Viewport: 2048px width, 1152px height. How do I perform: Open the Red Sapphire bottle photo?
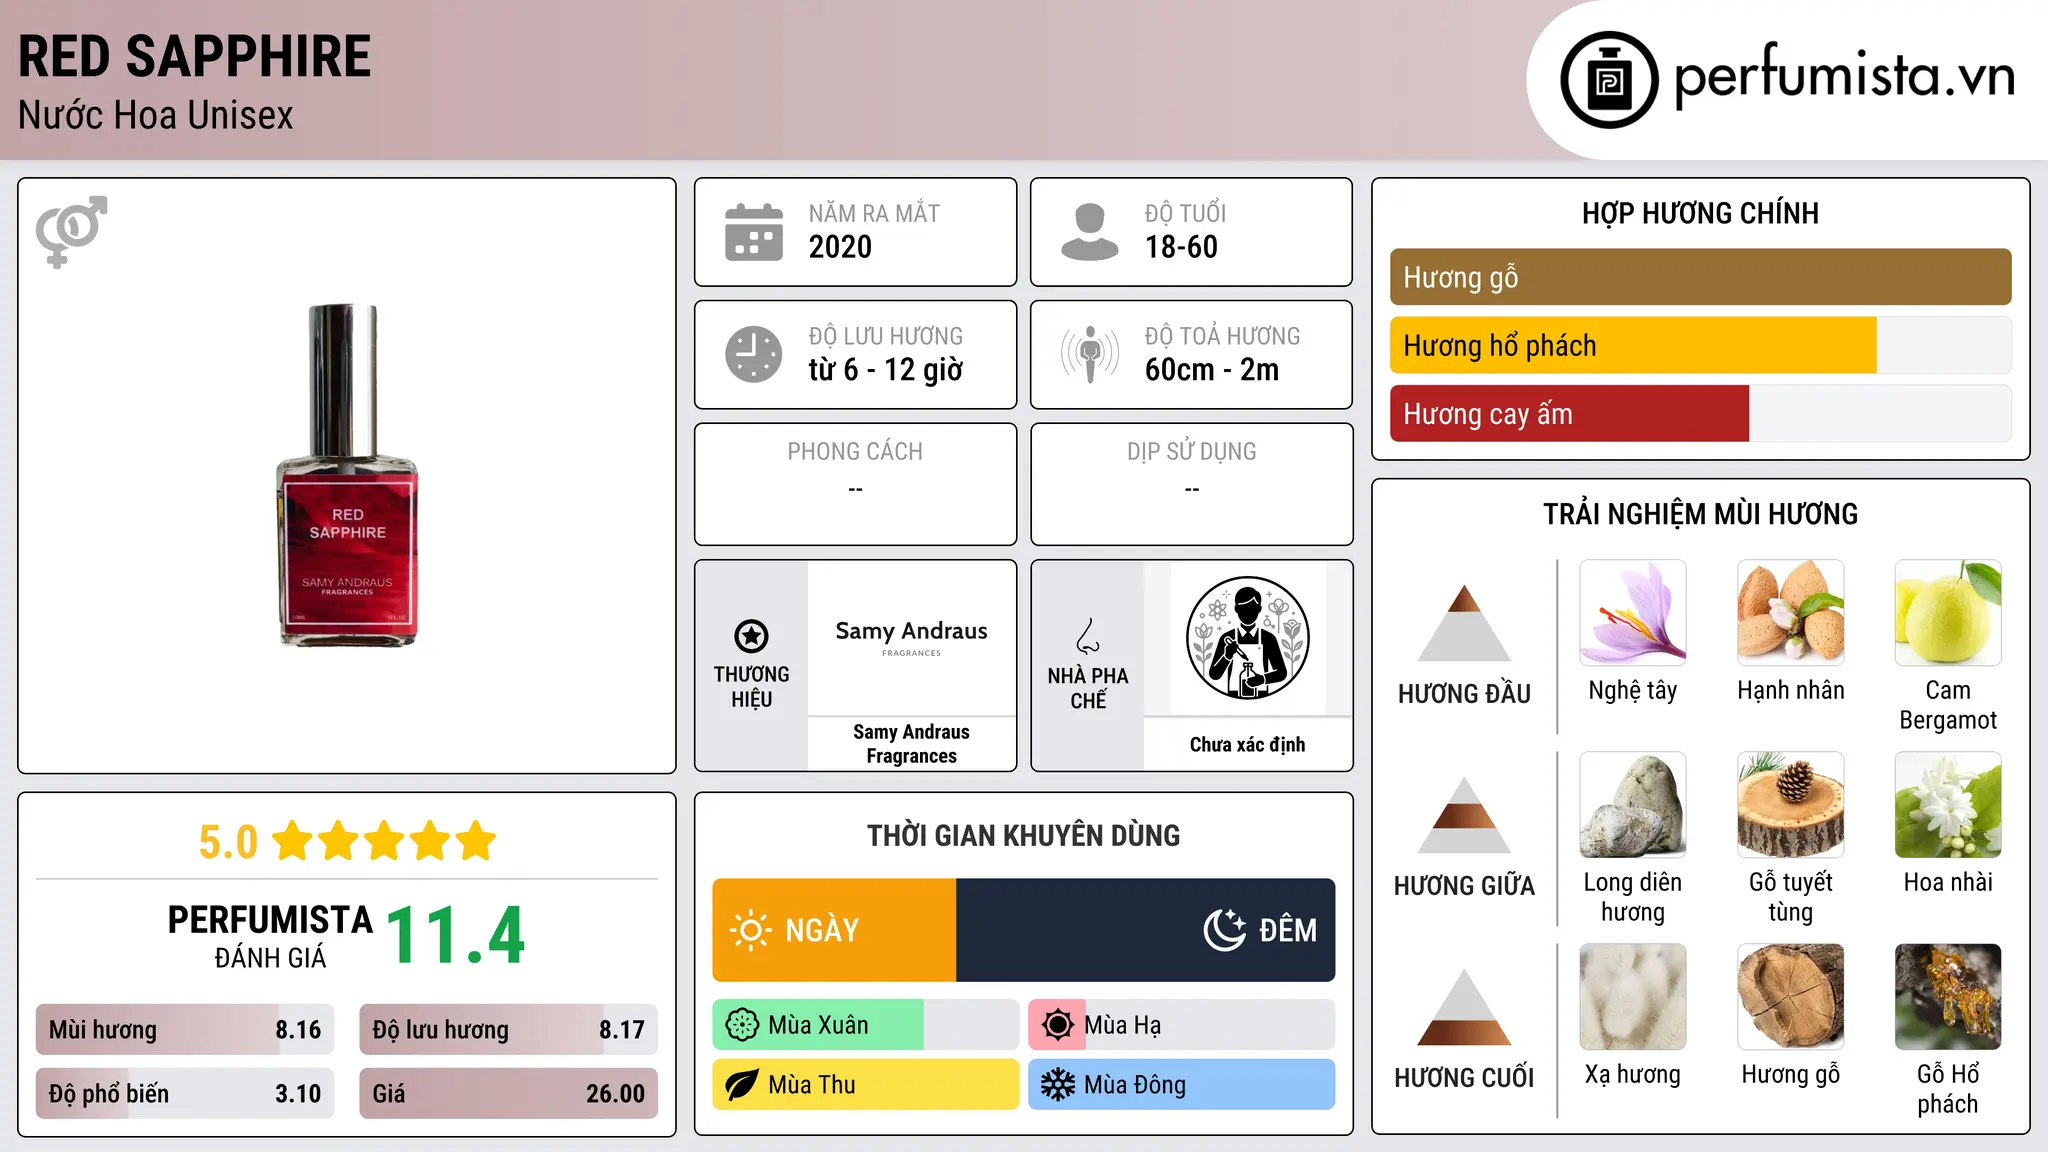click(x=347, y=476)
